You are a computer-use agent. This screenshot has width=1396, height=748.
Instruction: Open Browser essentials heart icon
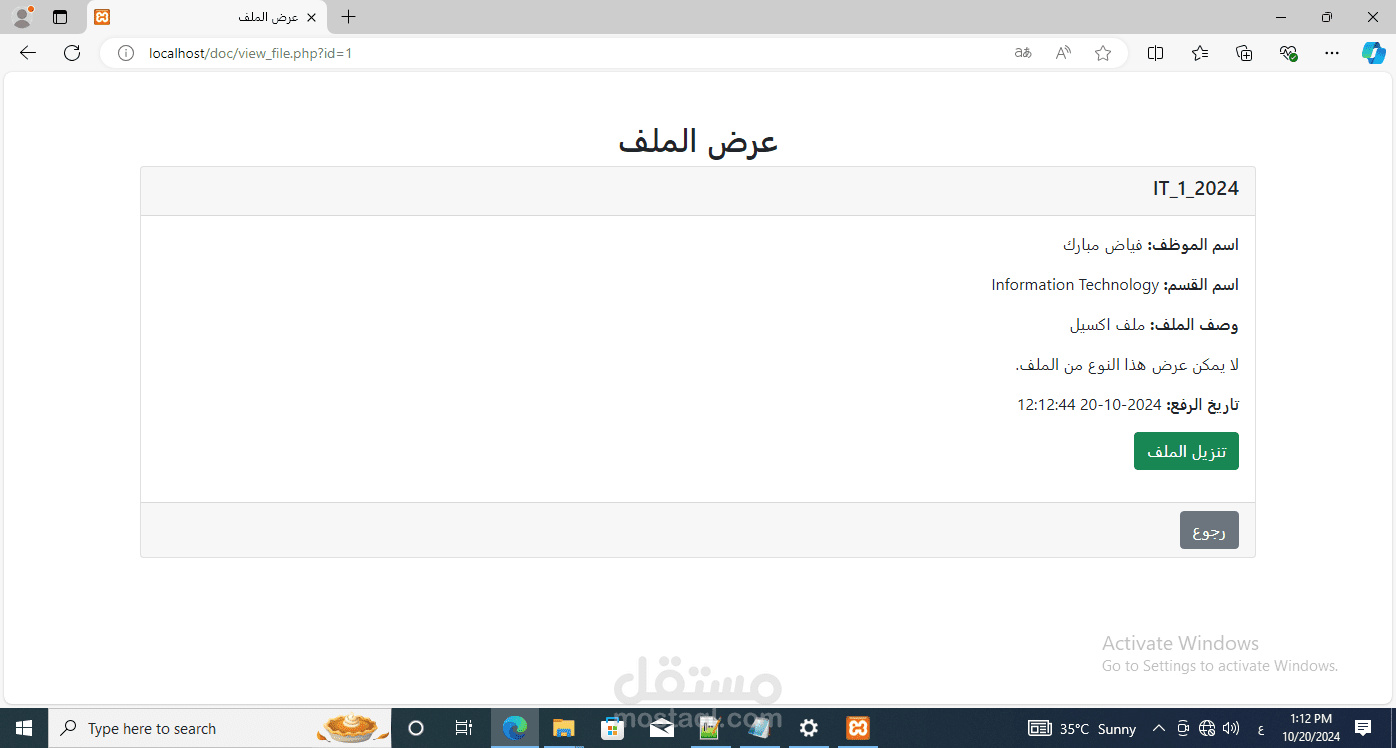1288,53
